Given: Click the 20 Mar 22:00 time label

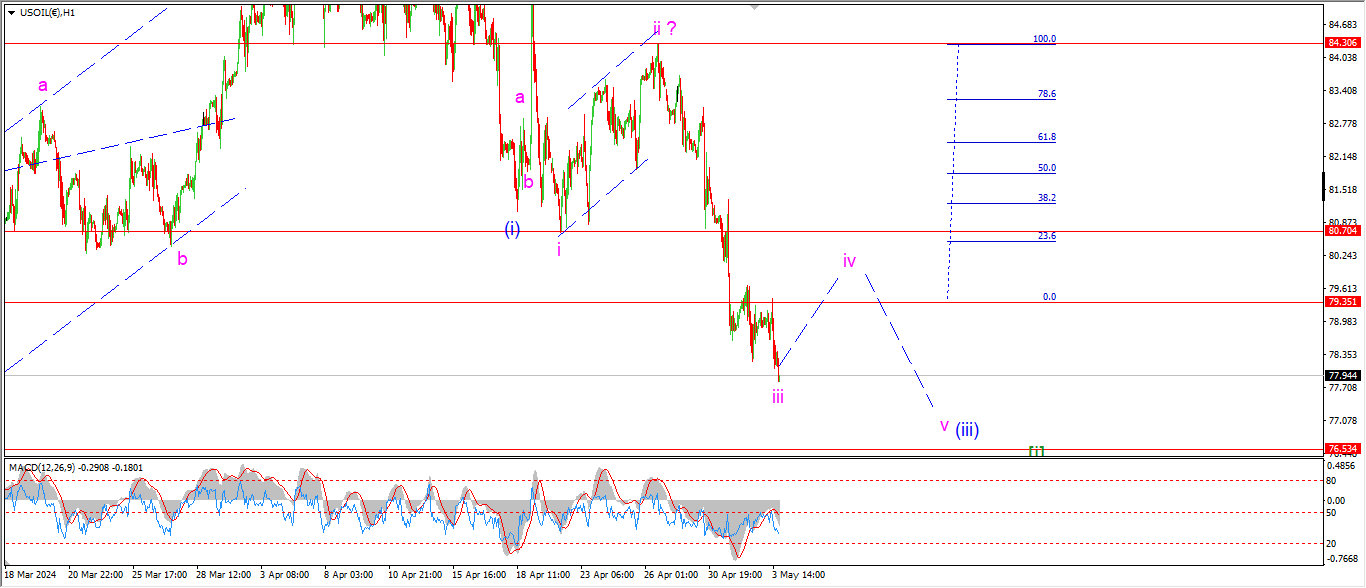Looking at the screenshot, I should [95, 575].
